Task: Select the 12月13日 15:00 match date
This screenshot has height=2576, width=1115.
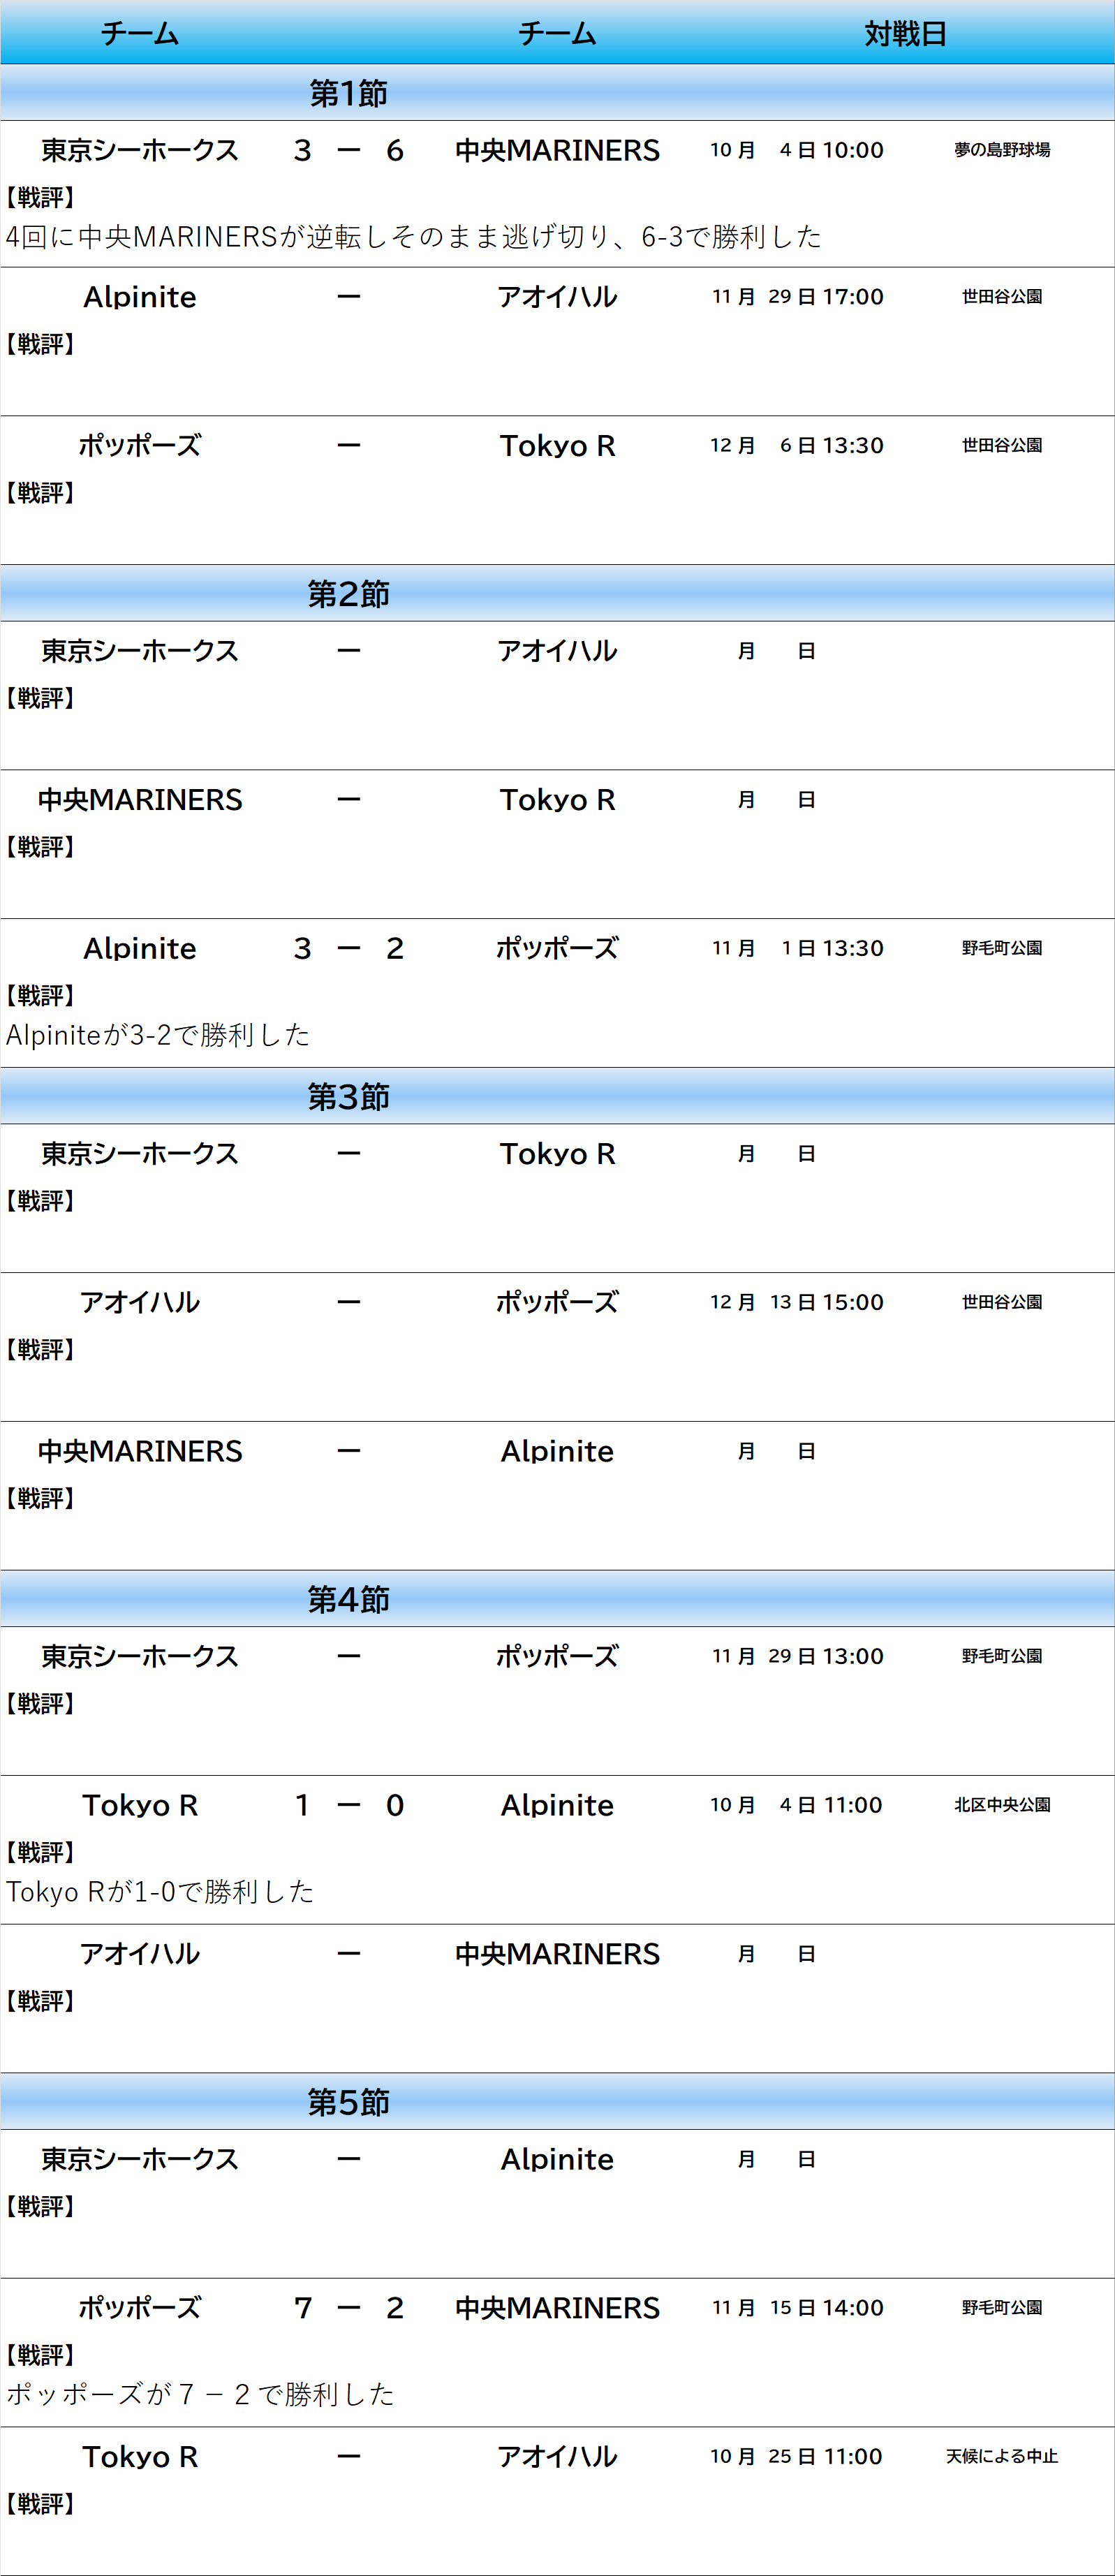Action: (x=796, y=1302)
